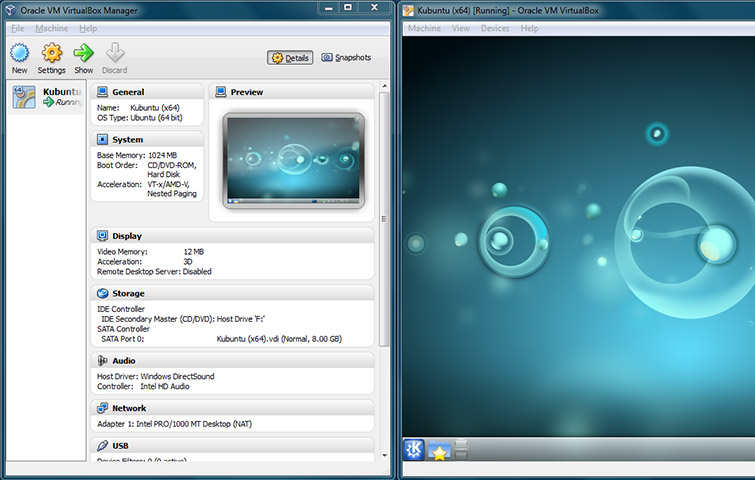Click the Storage section heading
This screenshot has height=480, width=755.
[129, 293]
